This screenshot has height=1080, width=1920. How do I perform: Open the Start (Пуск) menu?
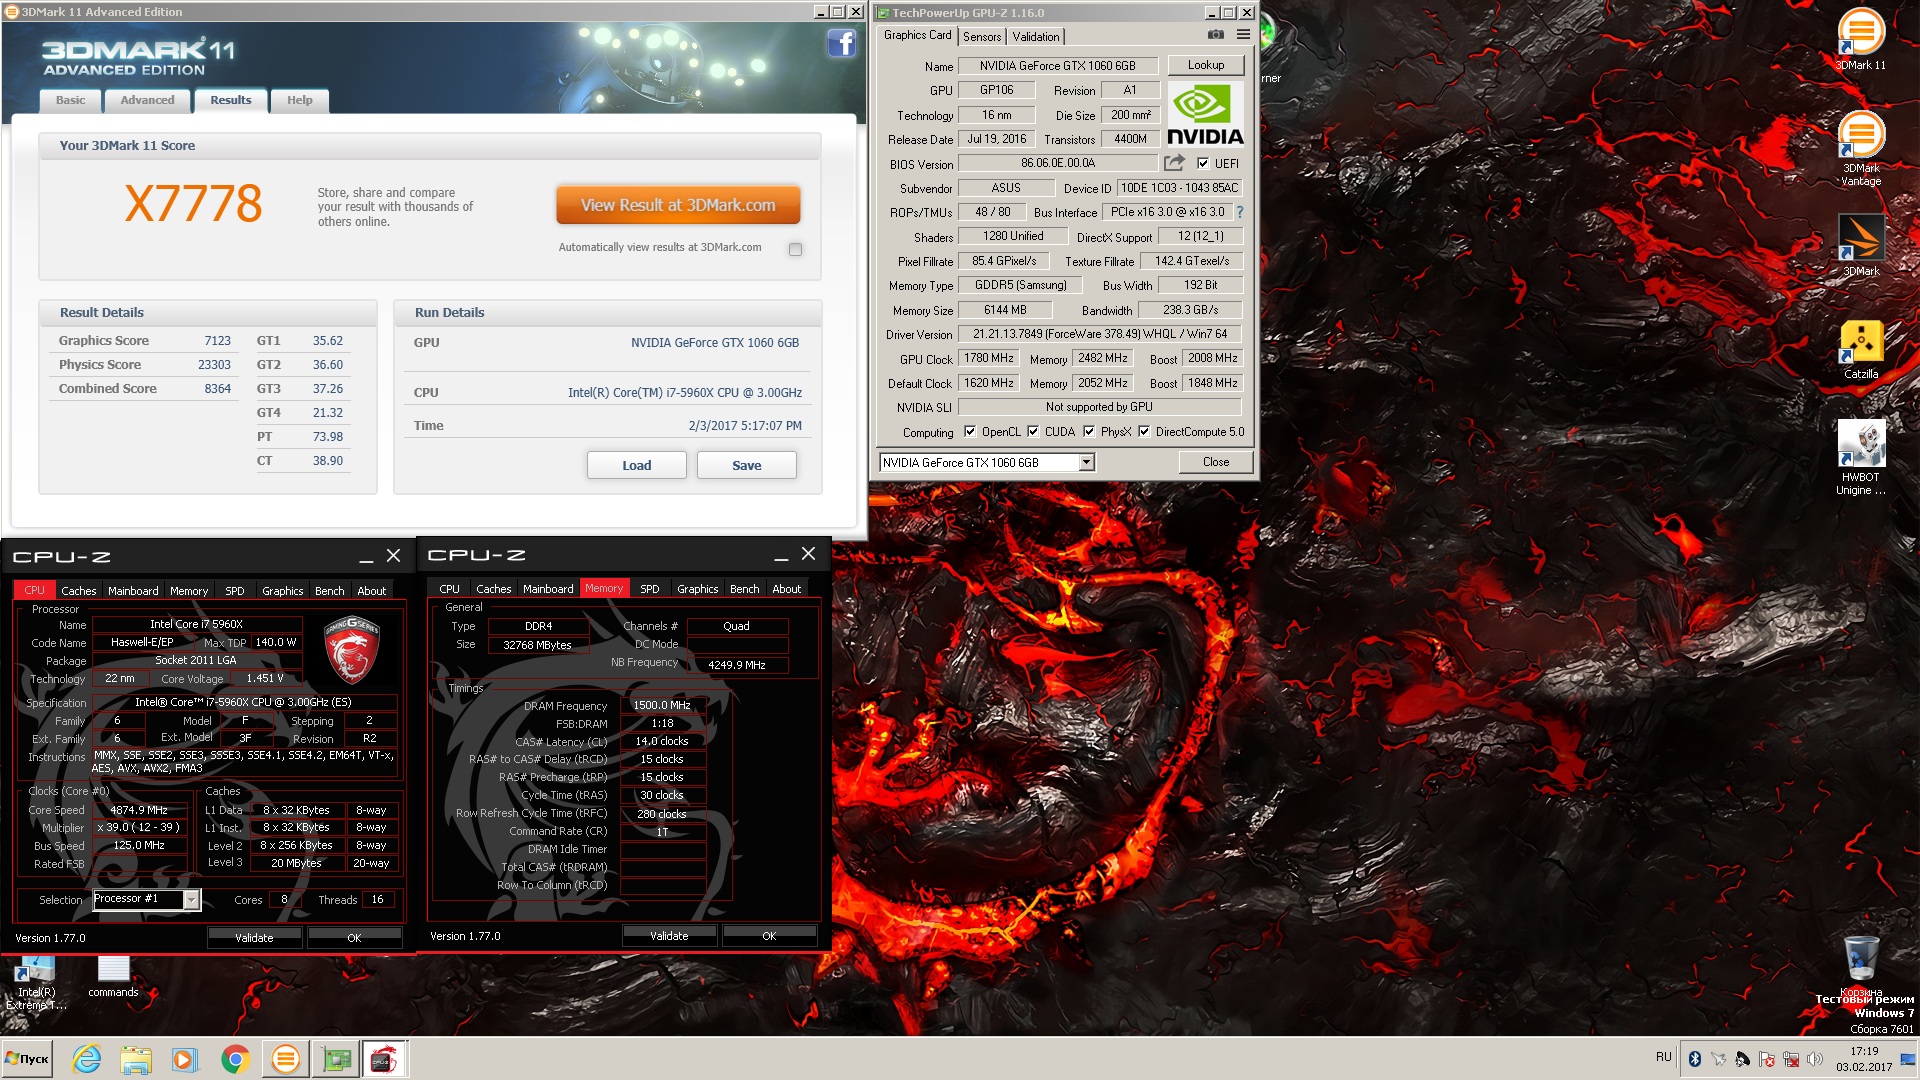coord(27,1059)
